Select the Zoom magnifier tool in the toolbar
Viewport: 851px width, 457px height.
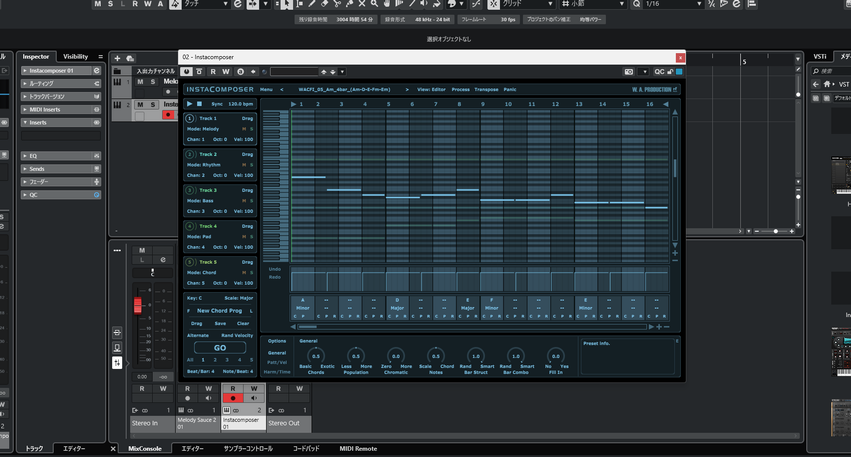pos(374,4)
